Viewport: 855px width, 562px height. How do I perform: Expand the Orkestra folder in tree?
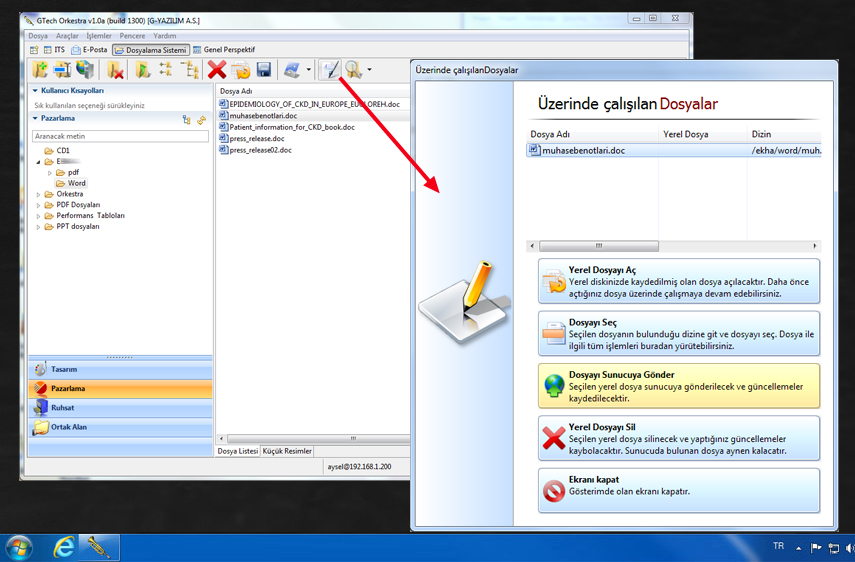(x=39, y=194)
